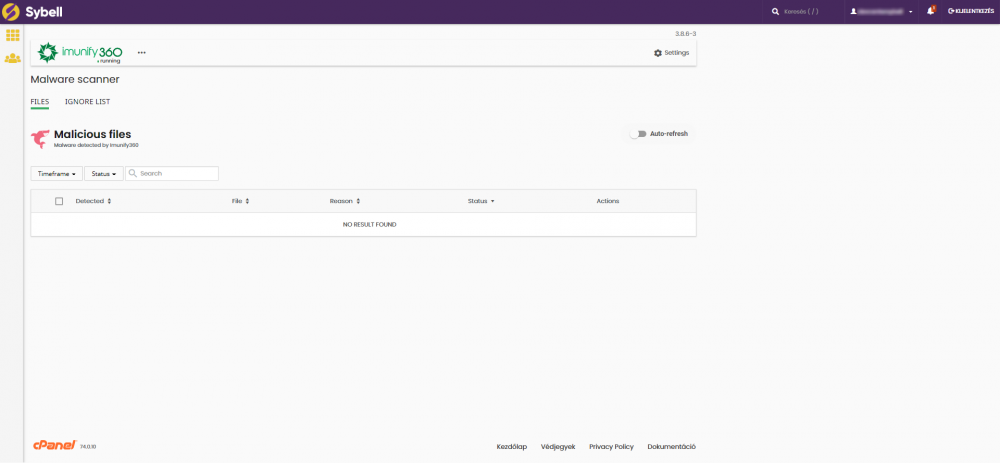Open the Privacy Policy footer link
1000x463 pixels.
coord(611,446)
